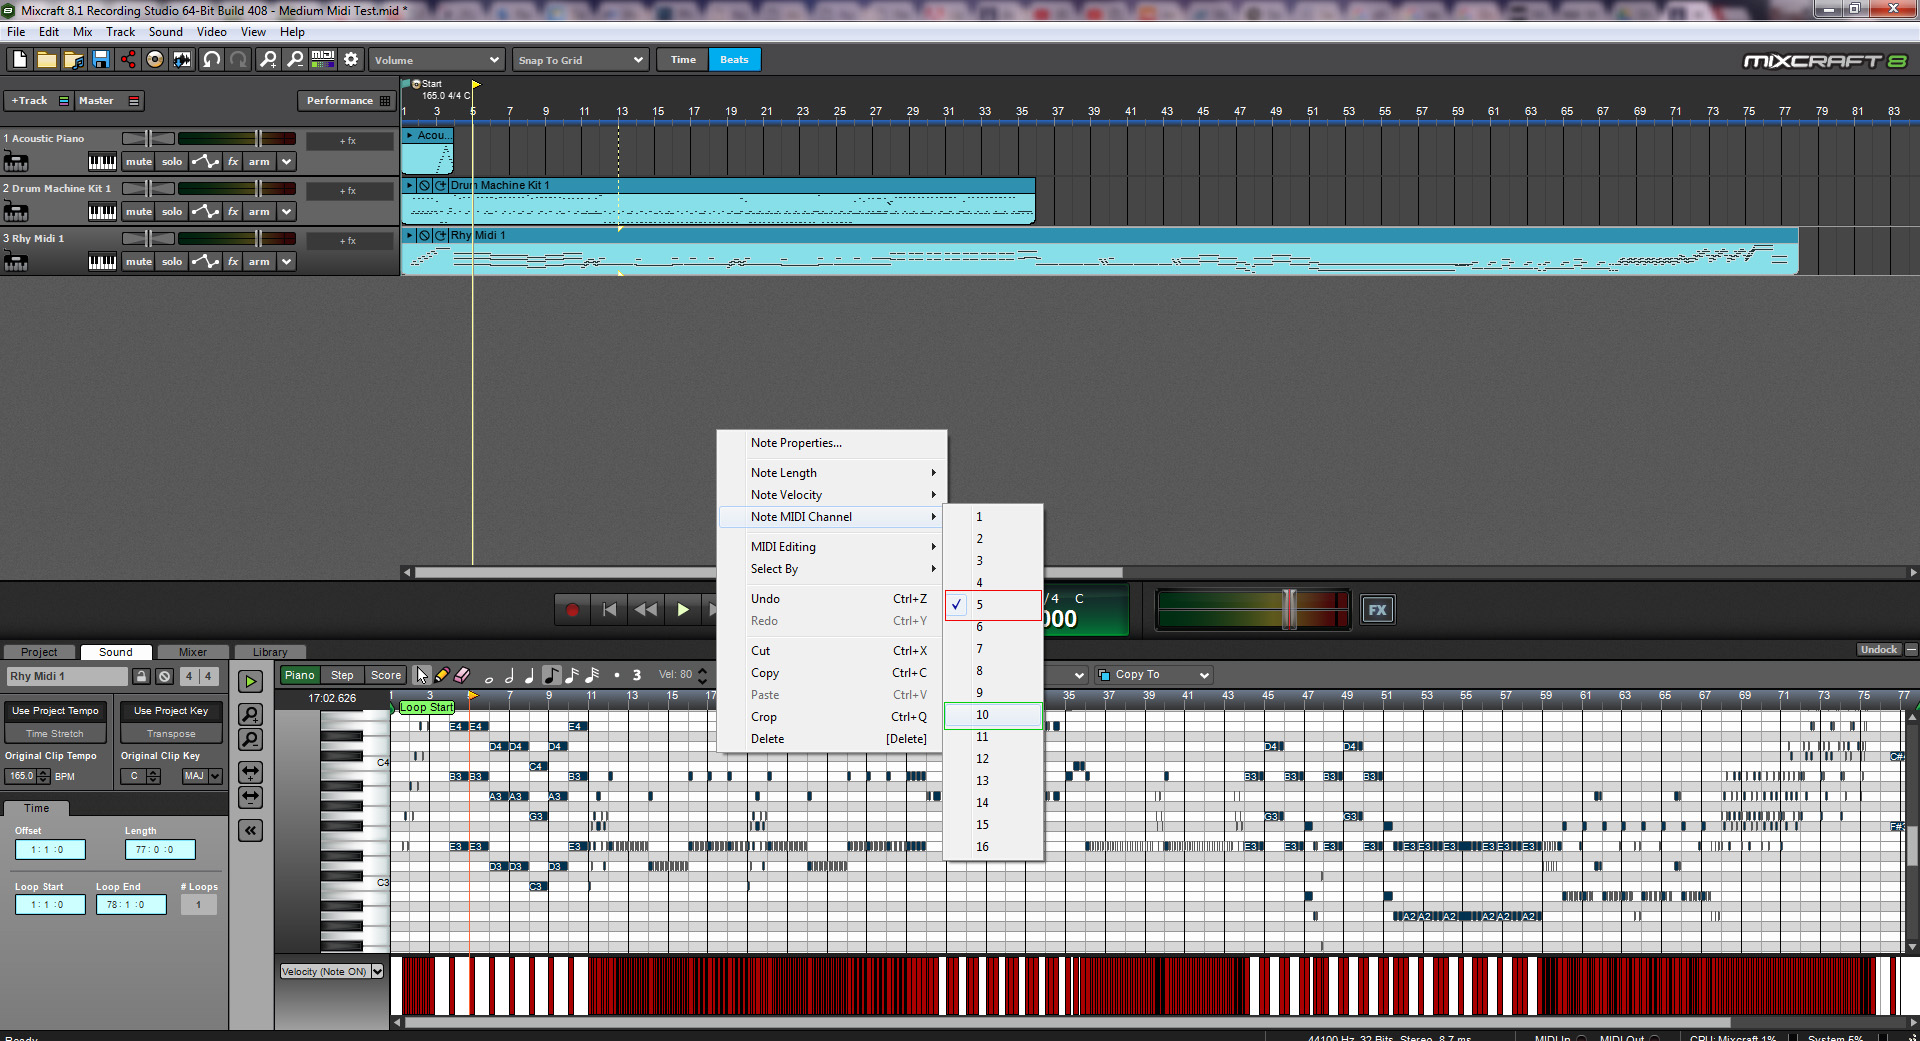Click the Burn CD icon
This screenshot has width=1920, height=1041.
pos(155,60)
